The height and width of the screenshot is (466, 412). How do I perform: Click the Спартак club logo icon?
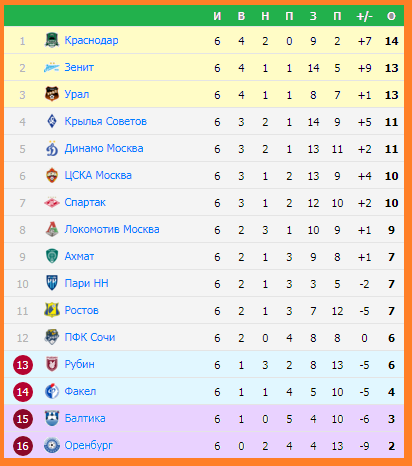52,202
